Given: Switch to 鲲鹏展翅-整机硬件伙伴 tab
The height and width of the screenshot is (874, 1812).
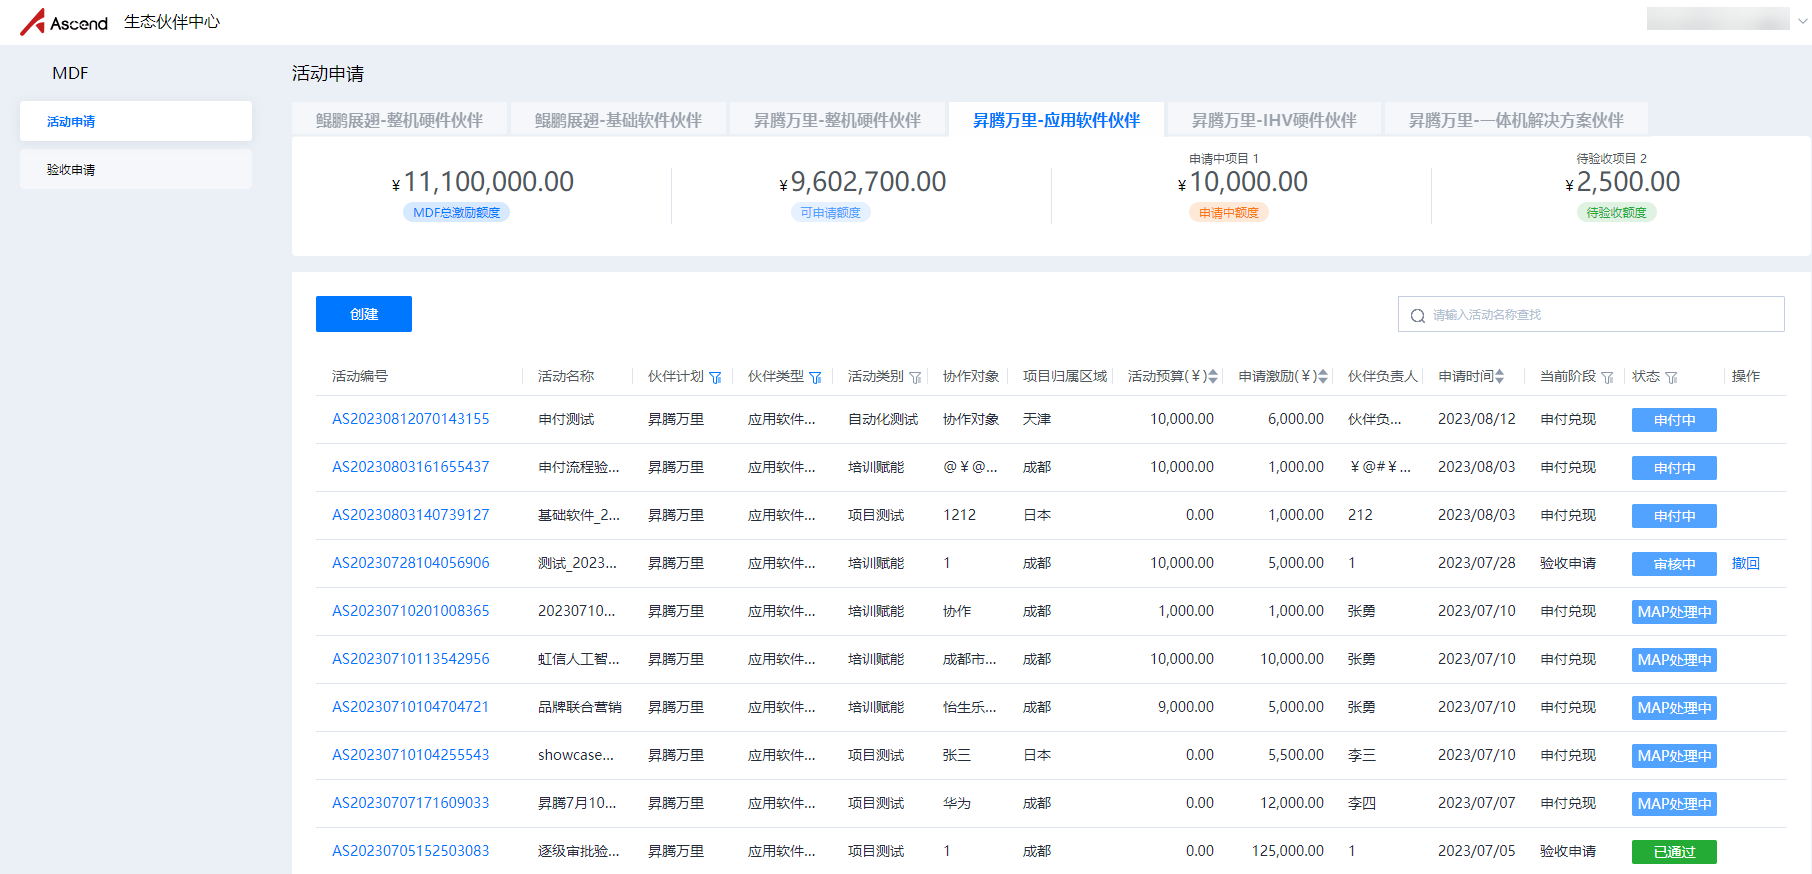Looking at the screenshot, I should (399, 120).
